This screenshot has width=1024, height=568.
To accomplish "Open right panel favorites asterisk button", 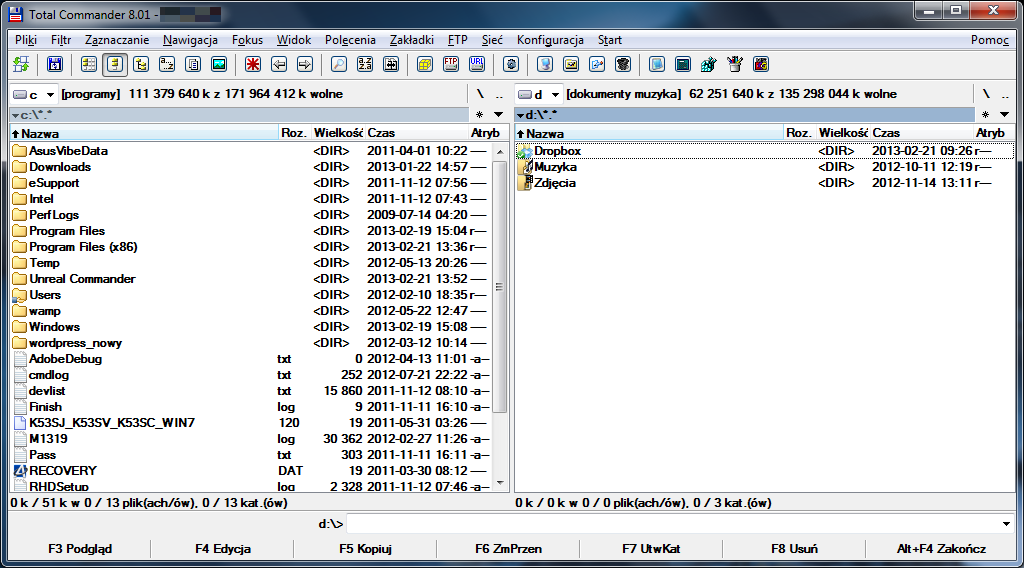I will (985, 115).
